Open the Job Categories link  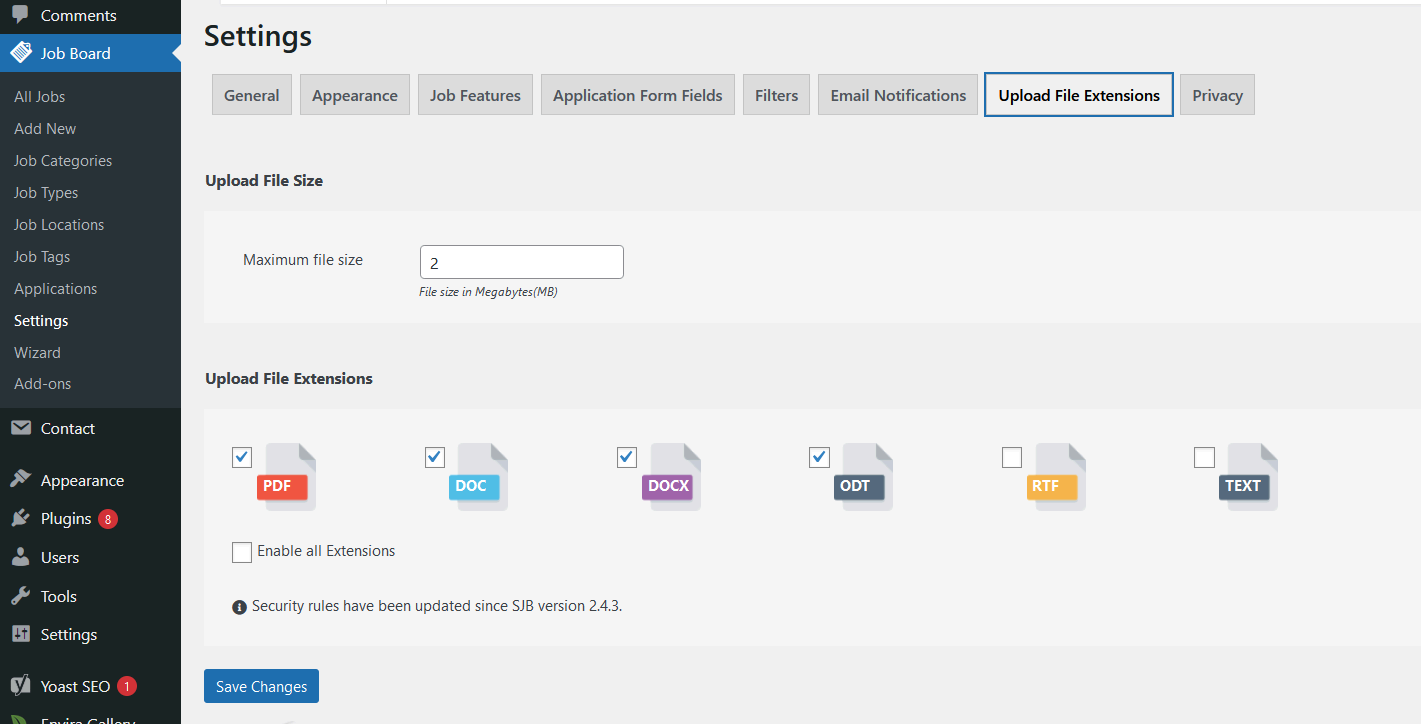tap(63, 161)
